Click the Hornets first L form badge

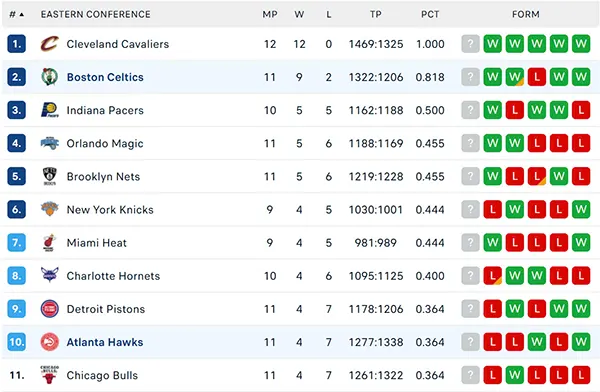point(492,276)
